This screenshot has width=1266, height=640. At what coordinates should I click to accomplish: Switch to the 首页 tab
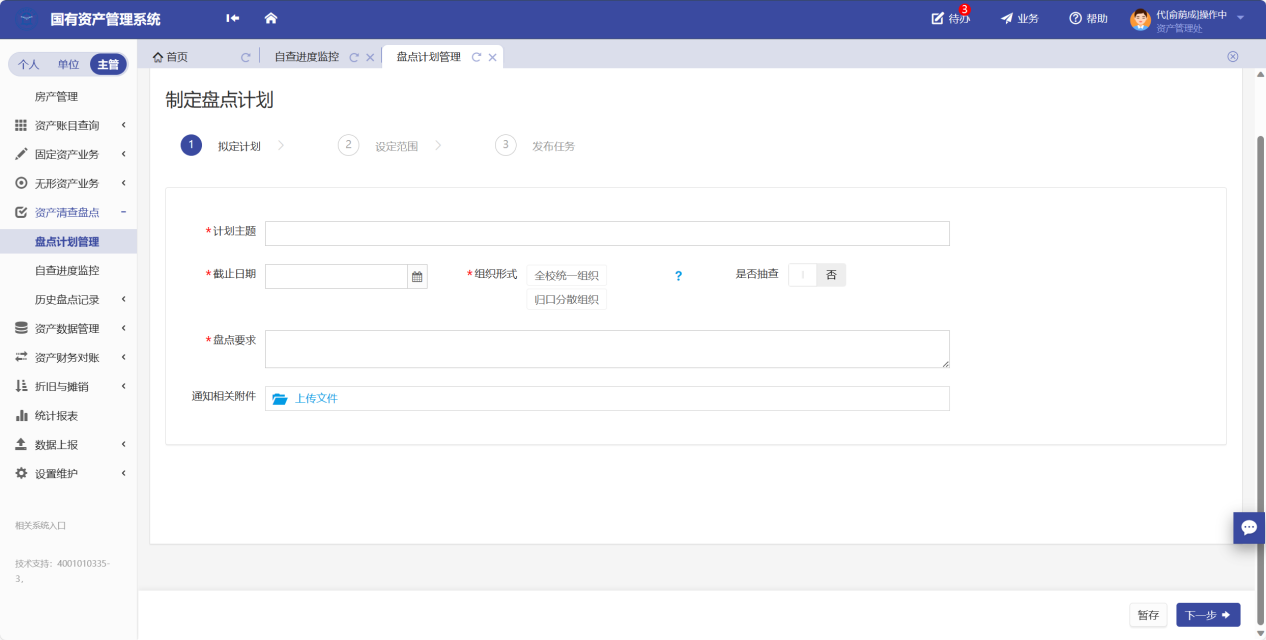coord(170,58)
